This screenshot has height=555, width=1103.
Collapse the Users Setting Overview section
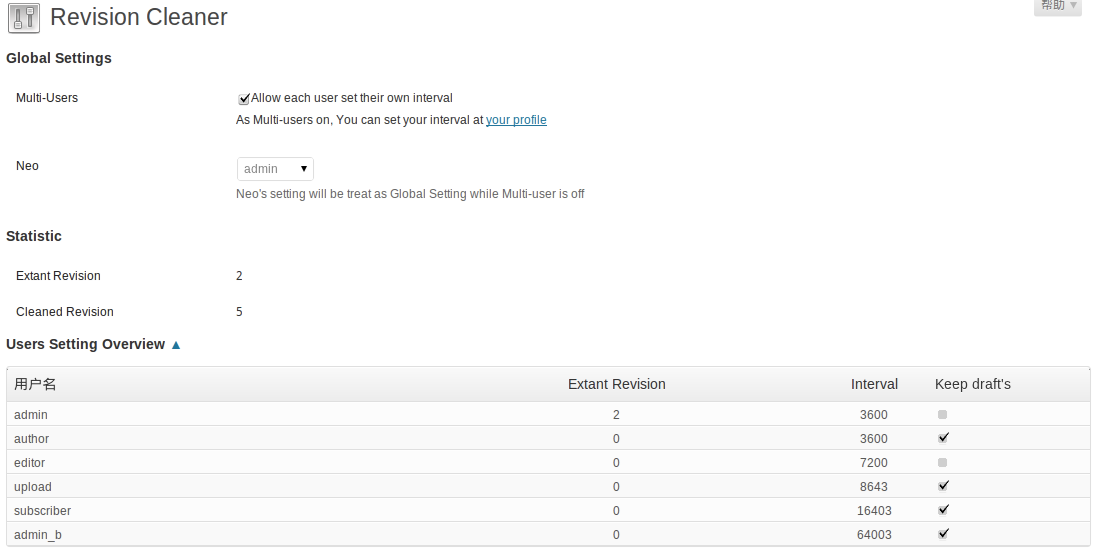(176, 345)
